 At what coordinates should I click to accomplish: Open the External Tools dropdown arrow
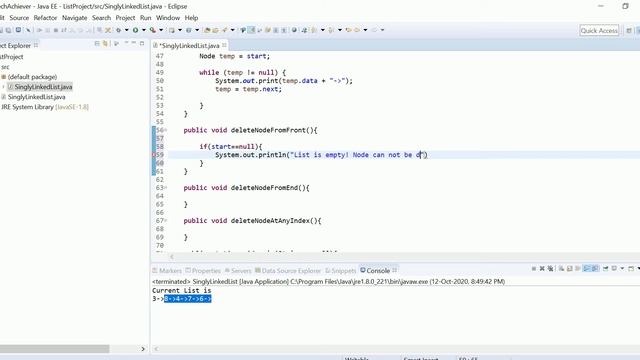(161, 30)
